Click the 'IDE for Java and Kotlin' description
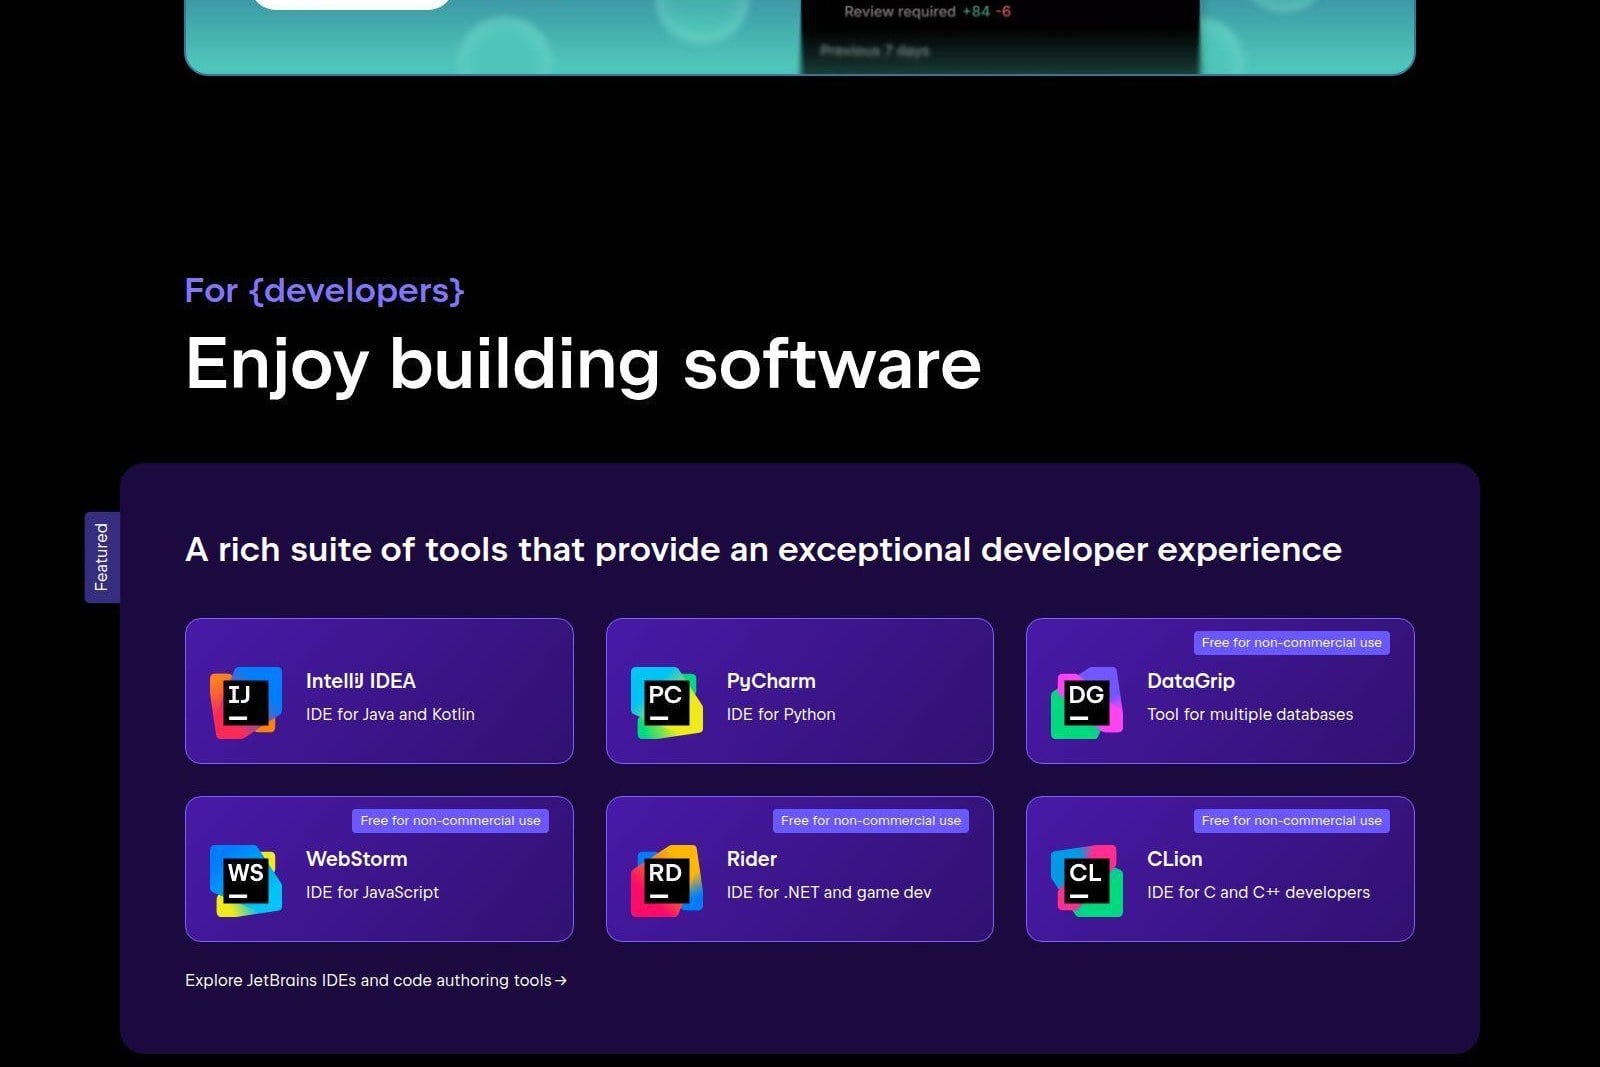The width and height of the screenshot is (1600, 1067). pyautogui.click(x=390, y=714)
